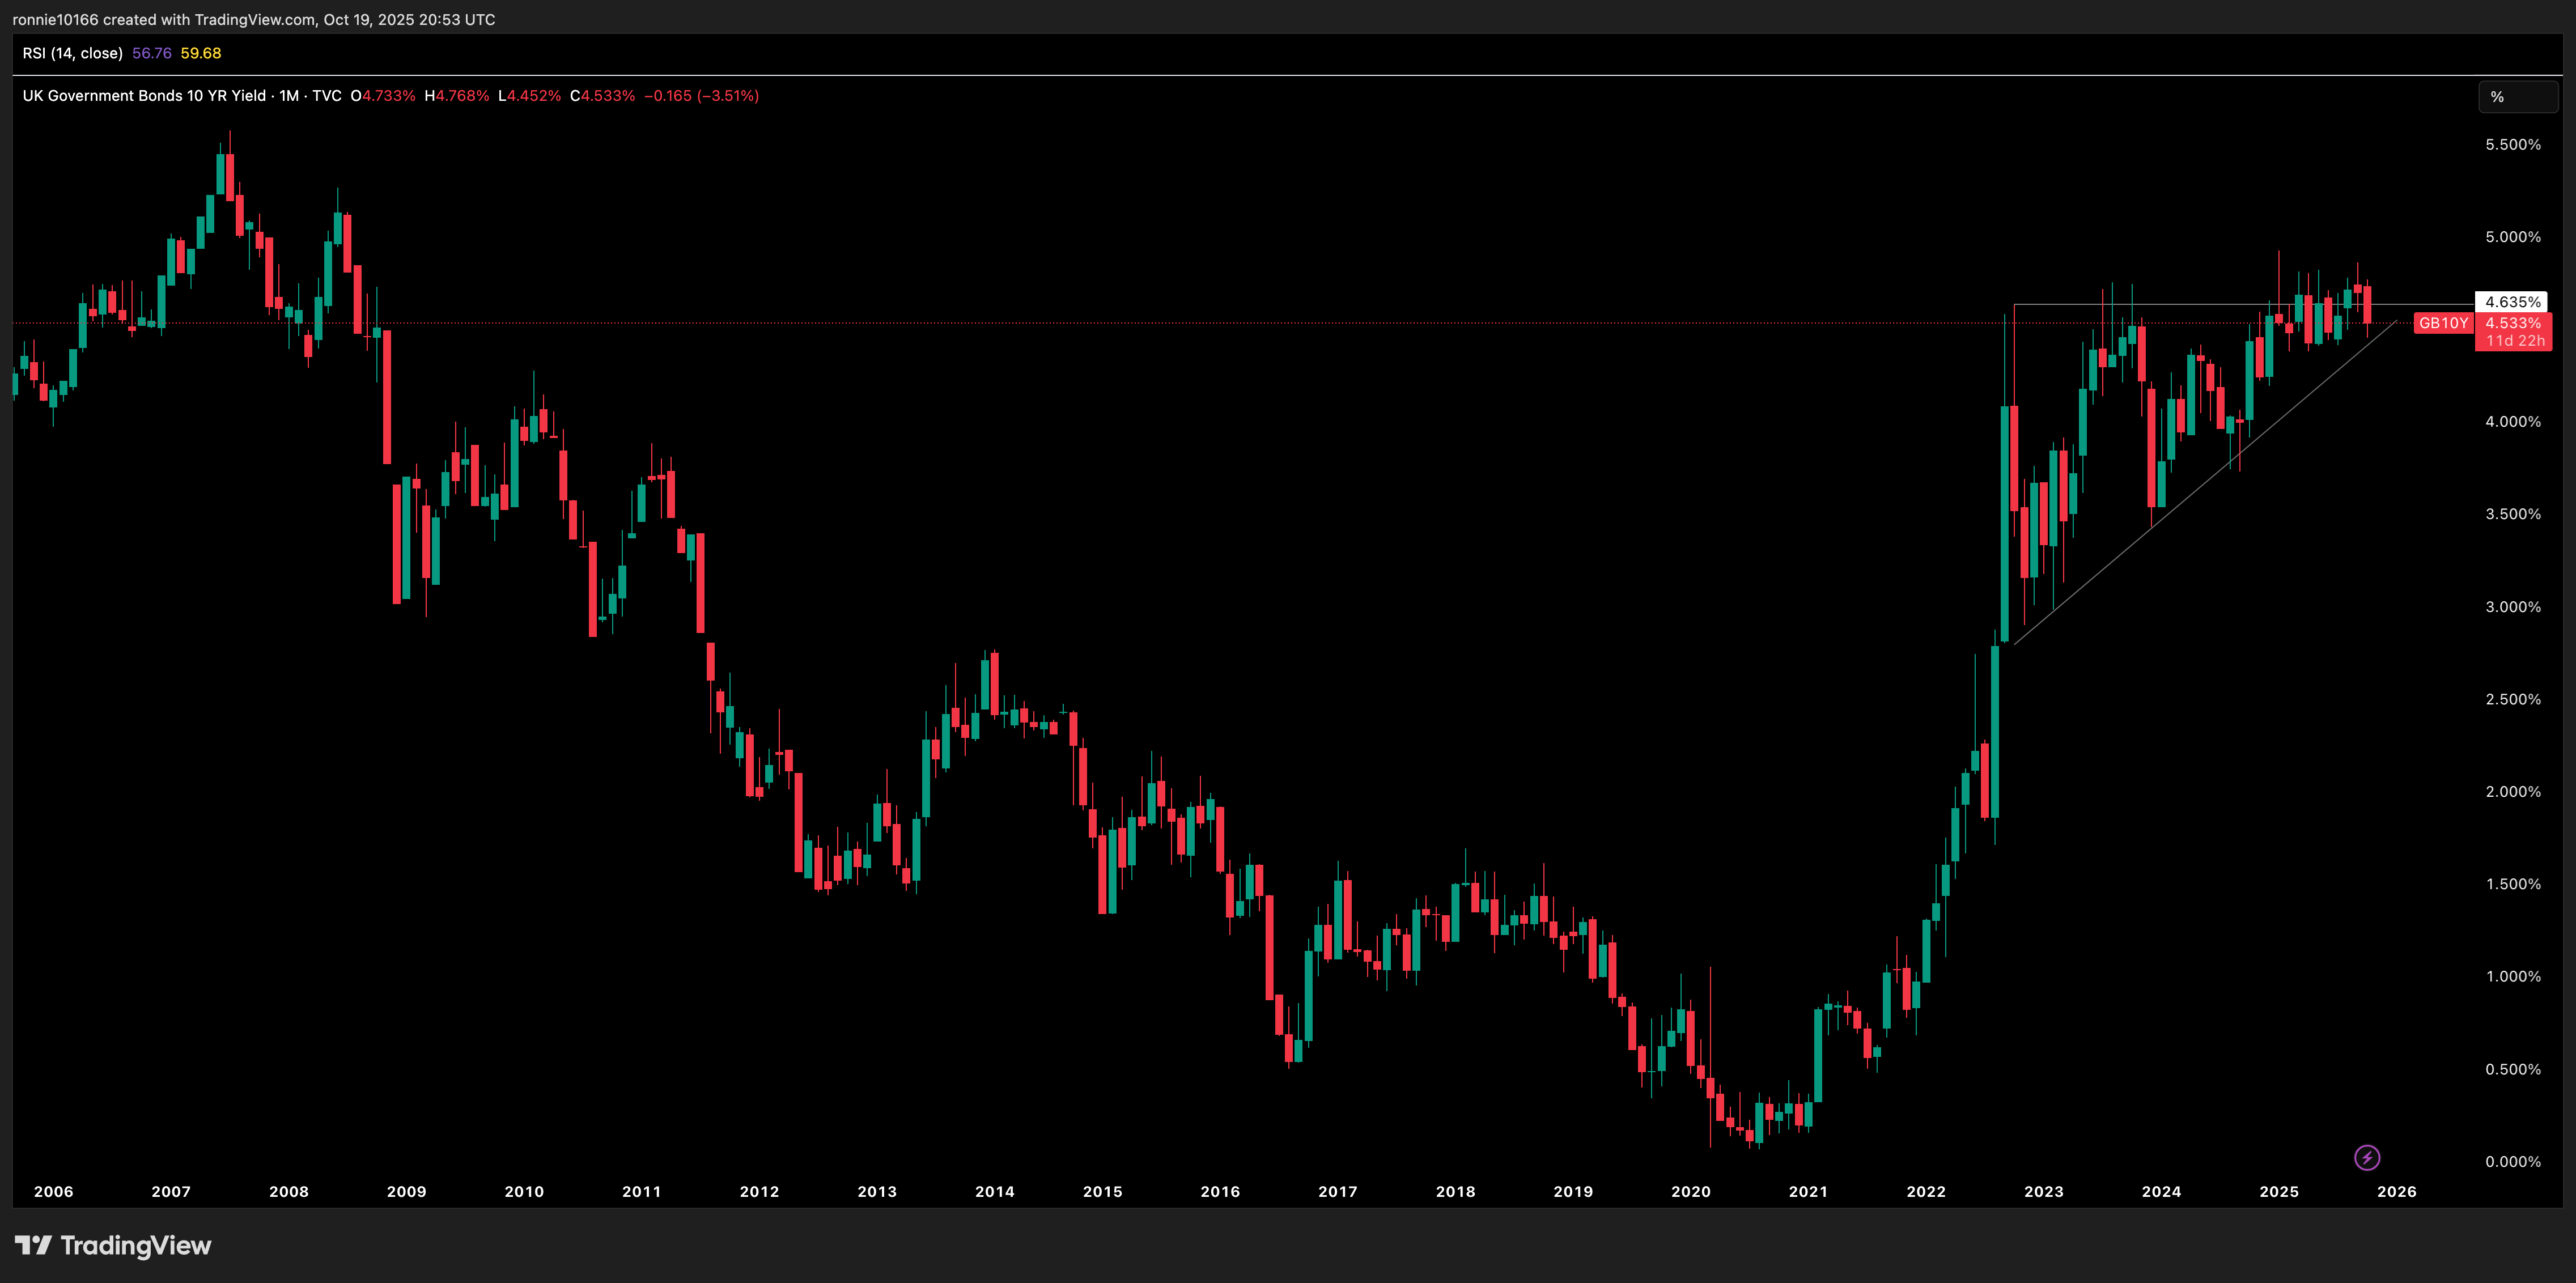
Task: Click the GB10Y symbol price tag
Action: click(2443, 323)
